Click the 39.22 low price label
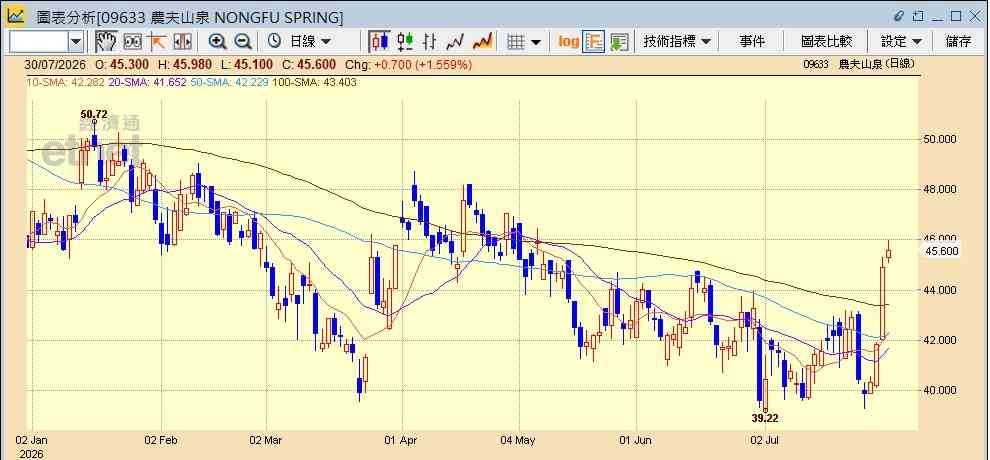Viewport: 990px width, 460px height. pyautogui.click(x=765, y=418)
